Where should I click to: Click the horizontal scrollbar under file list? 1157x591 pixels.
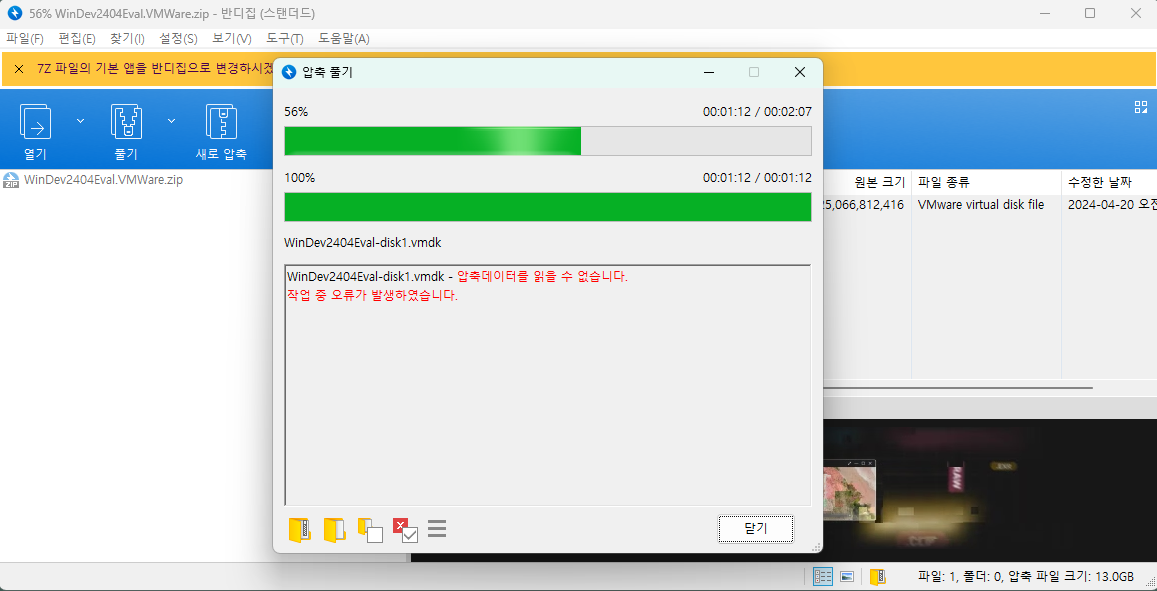pyautogui.click(x=958, y=387)
